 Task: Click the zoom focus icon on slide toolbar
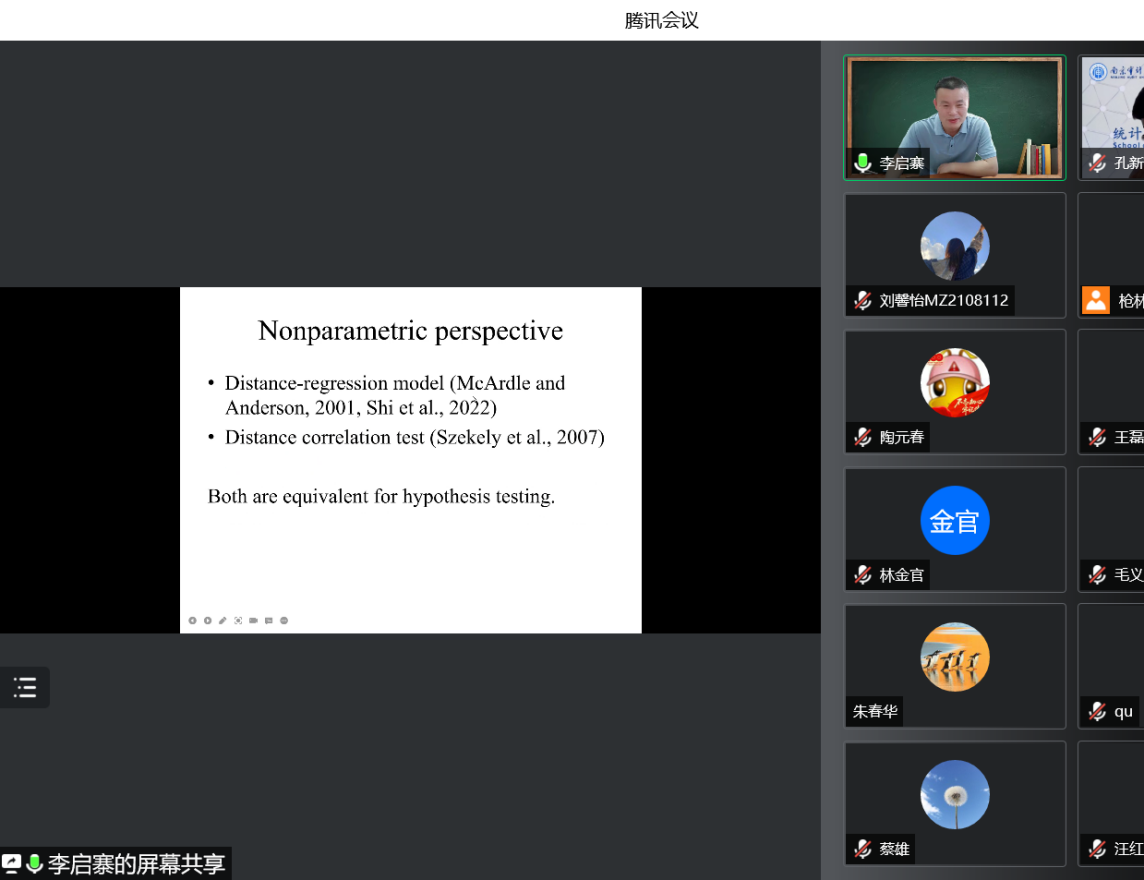pos(238,621)
